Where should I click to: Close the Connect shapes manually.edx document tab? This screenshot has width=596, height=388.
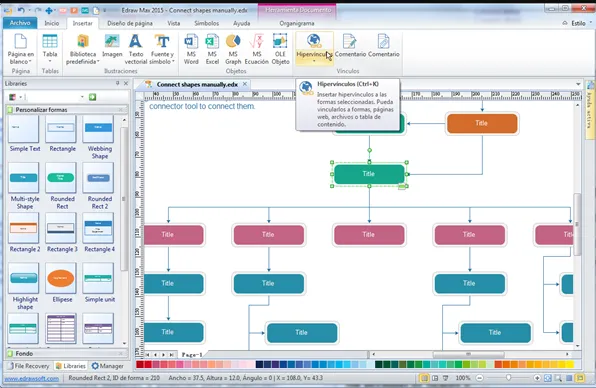click(245, 84)
